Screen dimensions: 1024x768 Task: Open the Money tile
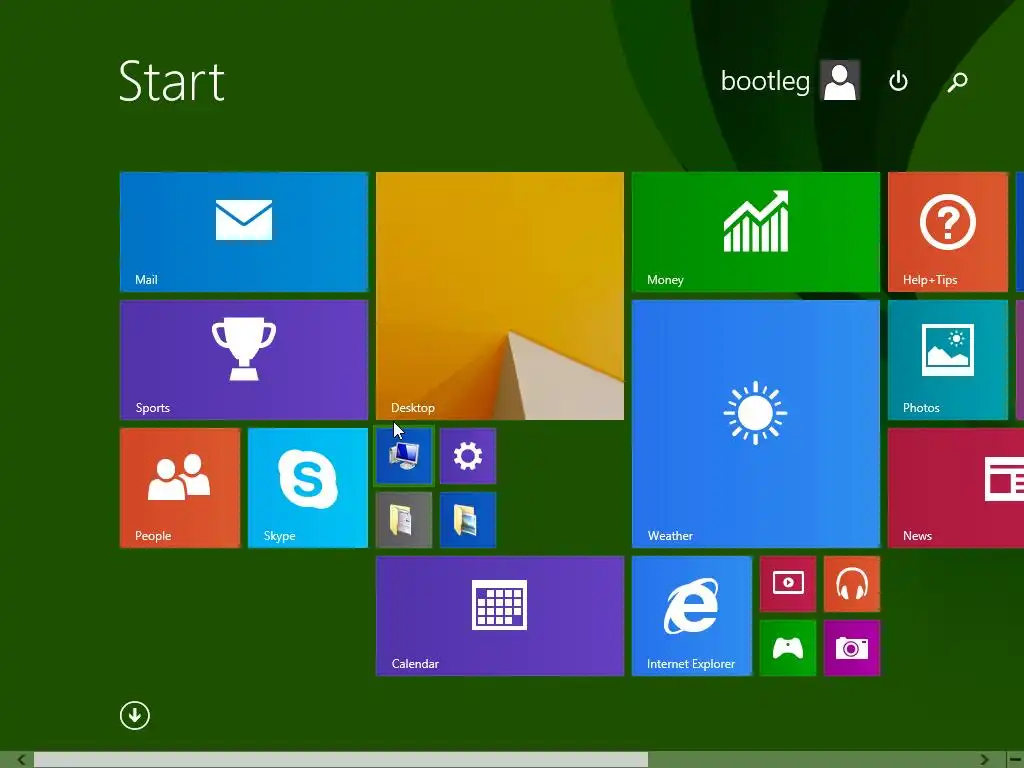(756, 232)
